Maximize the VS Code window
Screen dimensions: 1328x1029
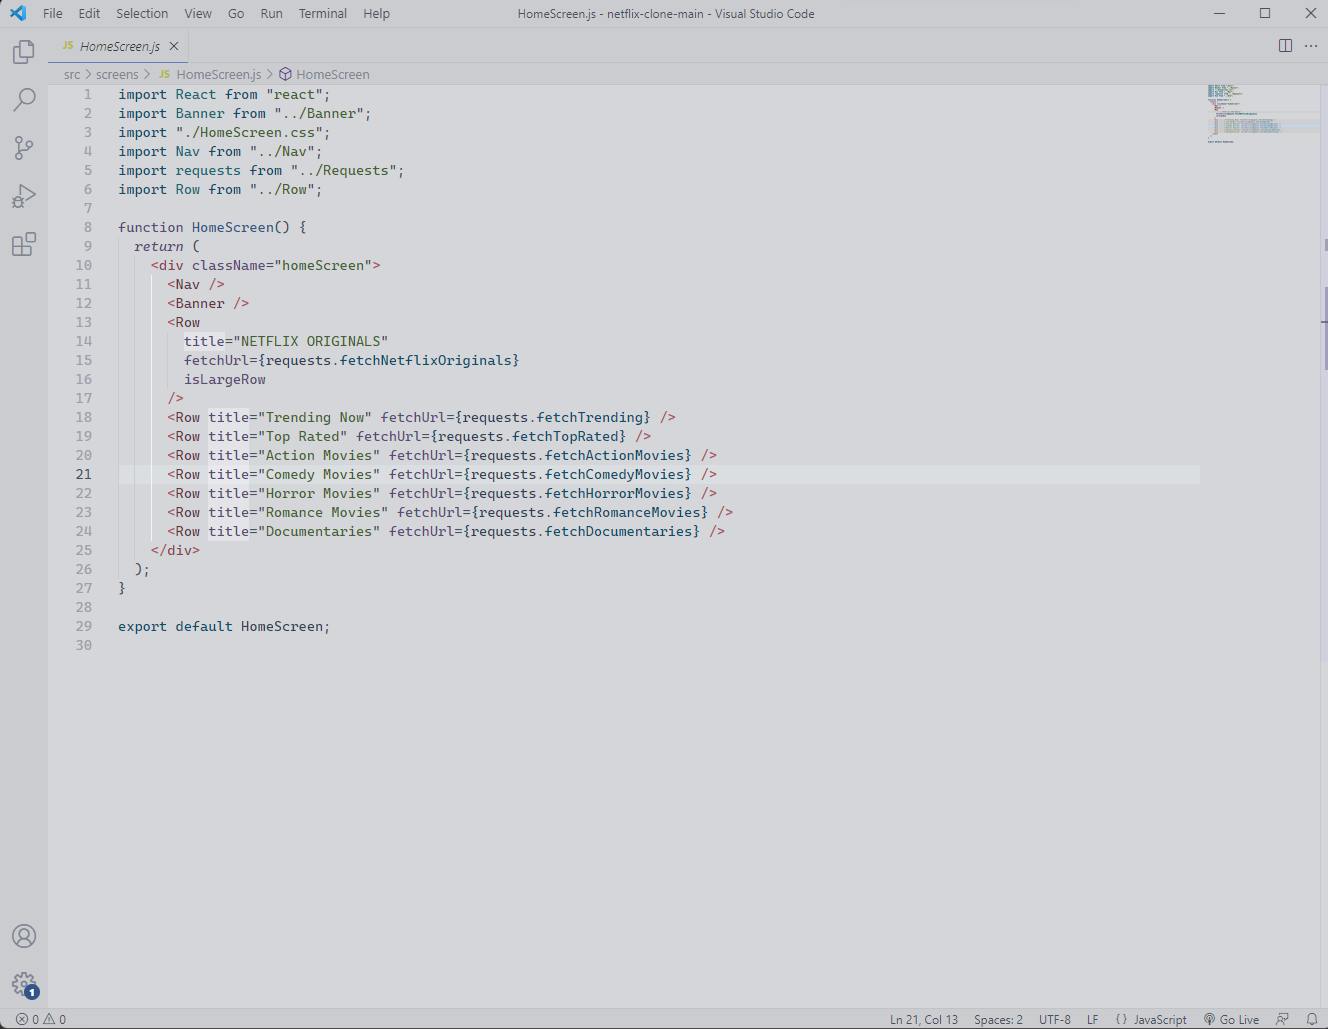click(x=1265, y=13)
